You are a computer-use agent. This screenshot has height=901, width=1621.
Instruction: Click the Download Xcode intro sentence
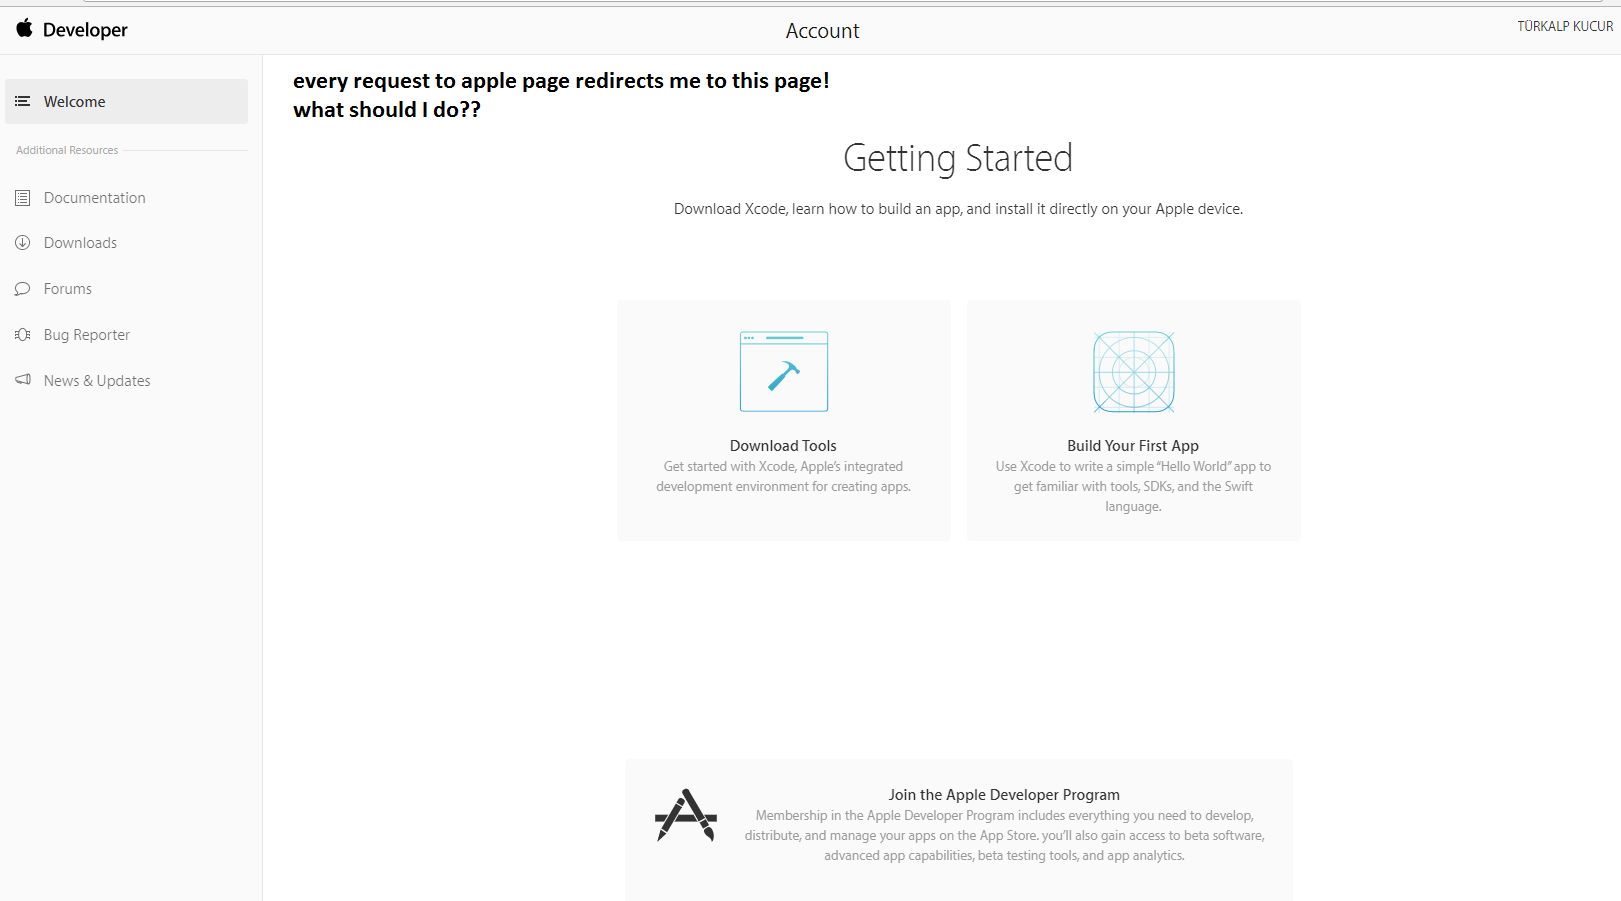(958, 209)
